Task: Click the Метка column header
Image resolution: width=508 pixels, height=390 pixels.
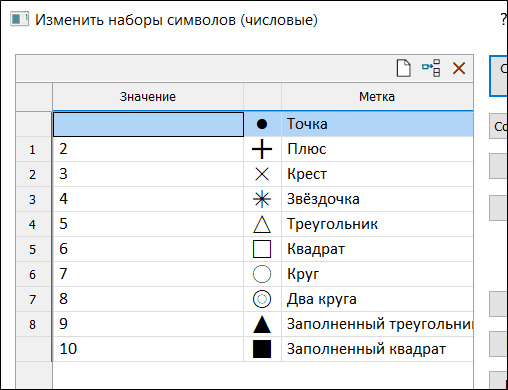Action: coord(377,97)
